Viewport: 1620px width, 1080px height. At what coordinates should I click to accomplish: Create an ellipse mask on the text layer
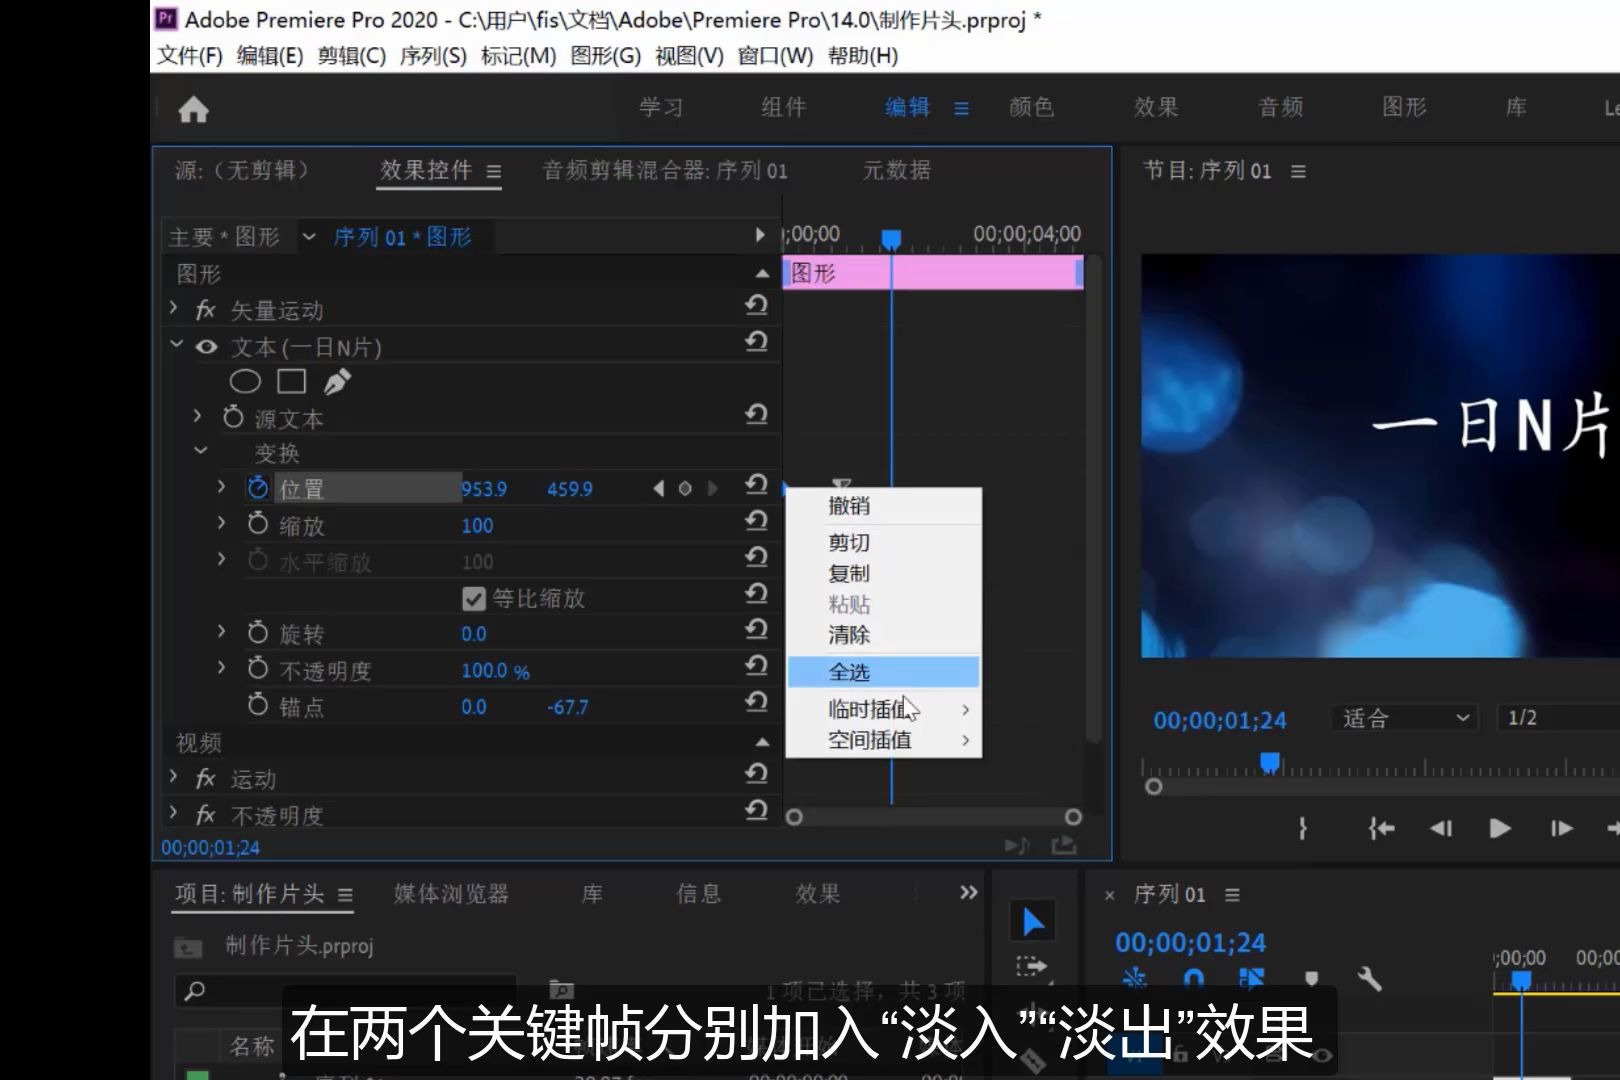[243, 381]
